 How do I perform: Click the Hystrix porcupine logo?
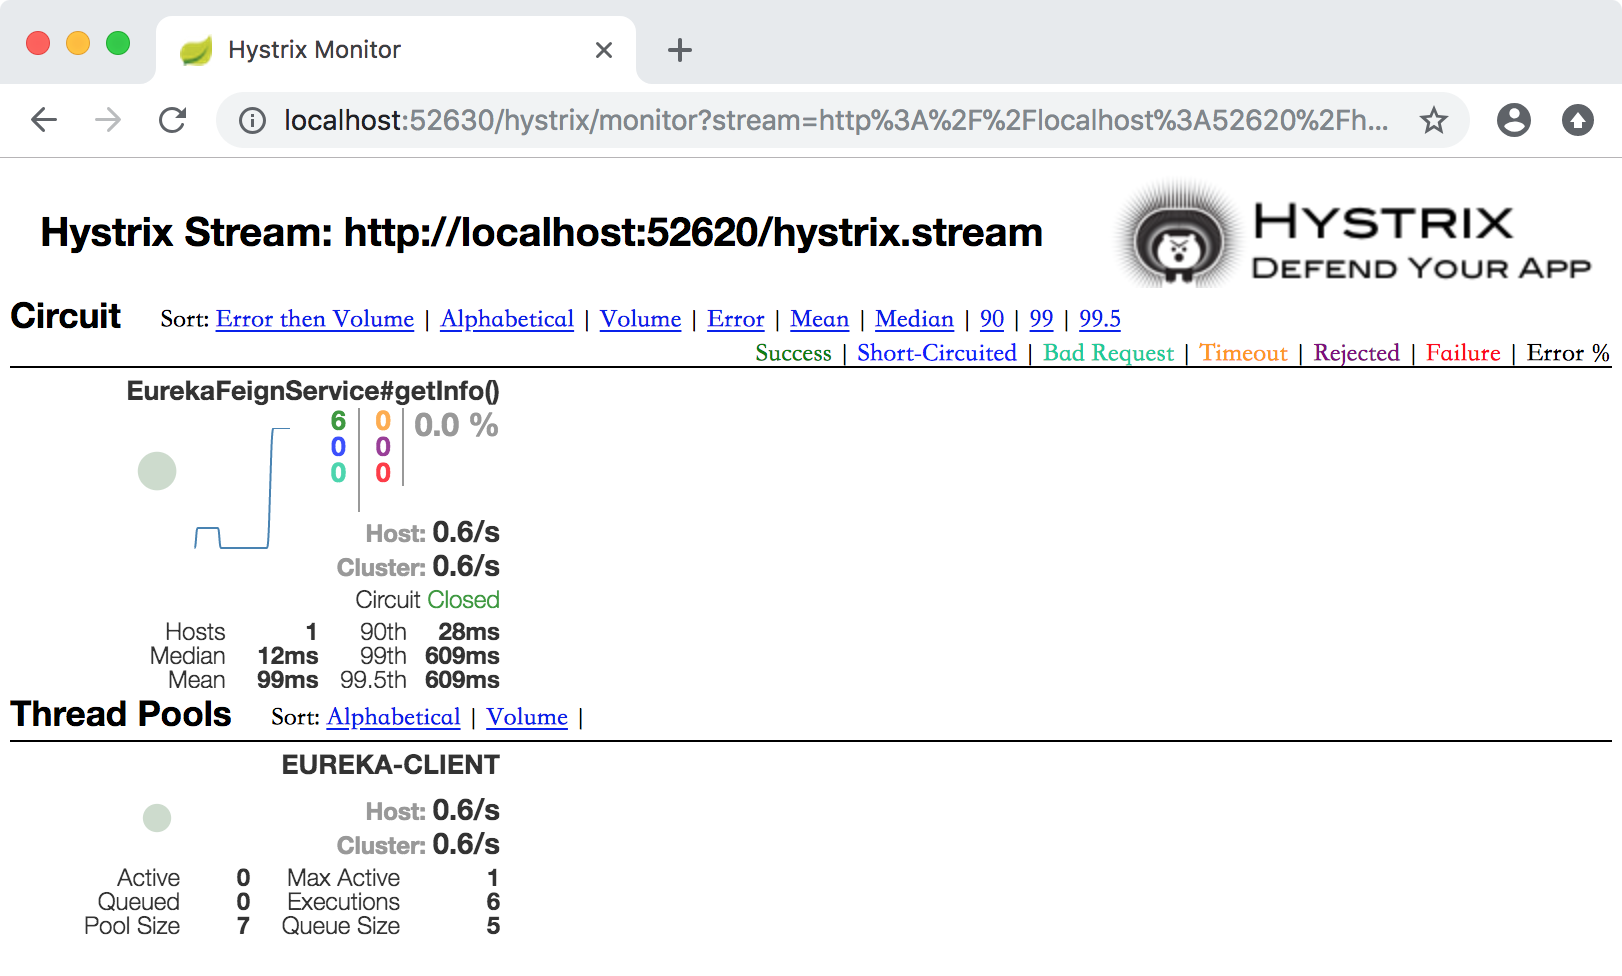tap(1179, 236)
